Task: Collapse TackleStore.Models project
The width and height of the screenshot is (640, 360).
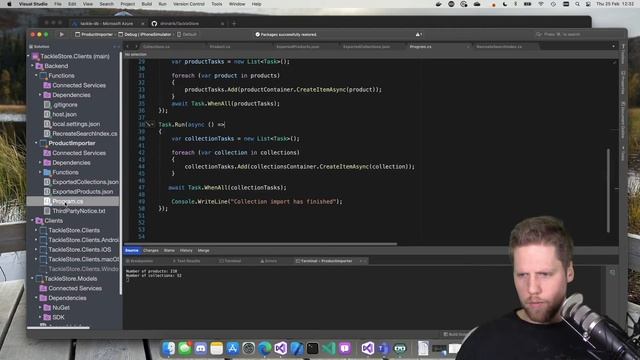Action: click(33, 278)
